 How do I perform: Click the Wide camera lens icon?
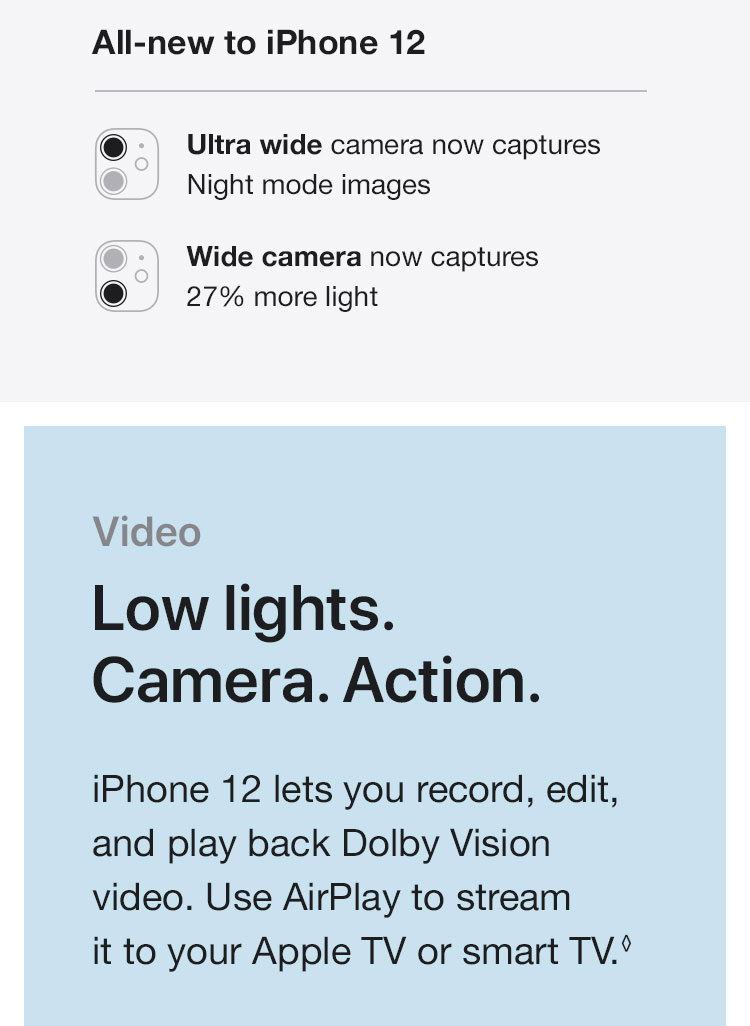pos(127,276)
